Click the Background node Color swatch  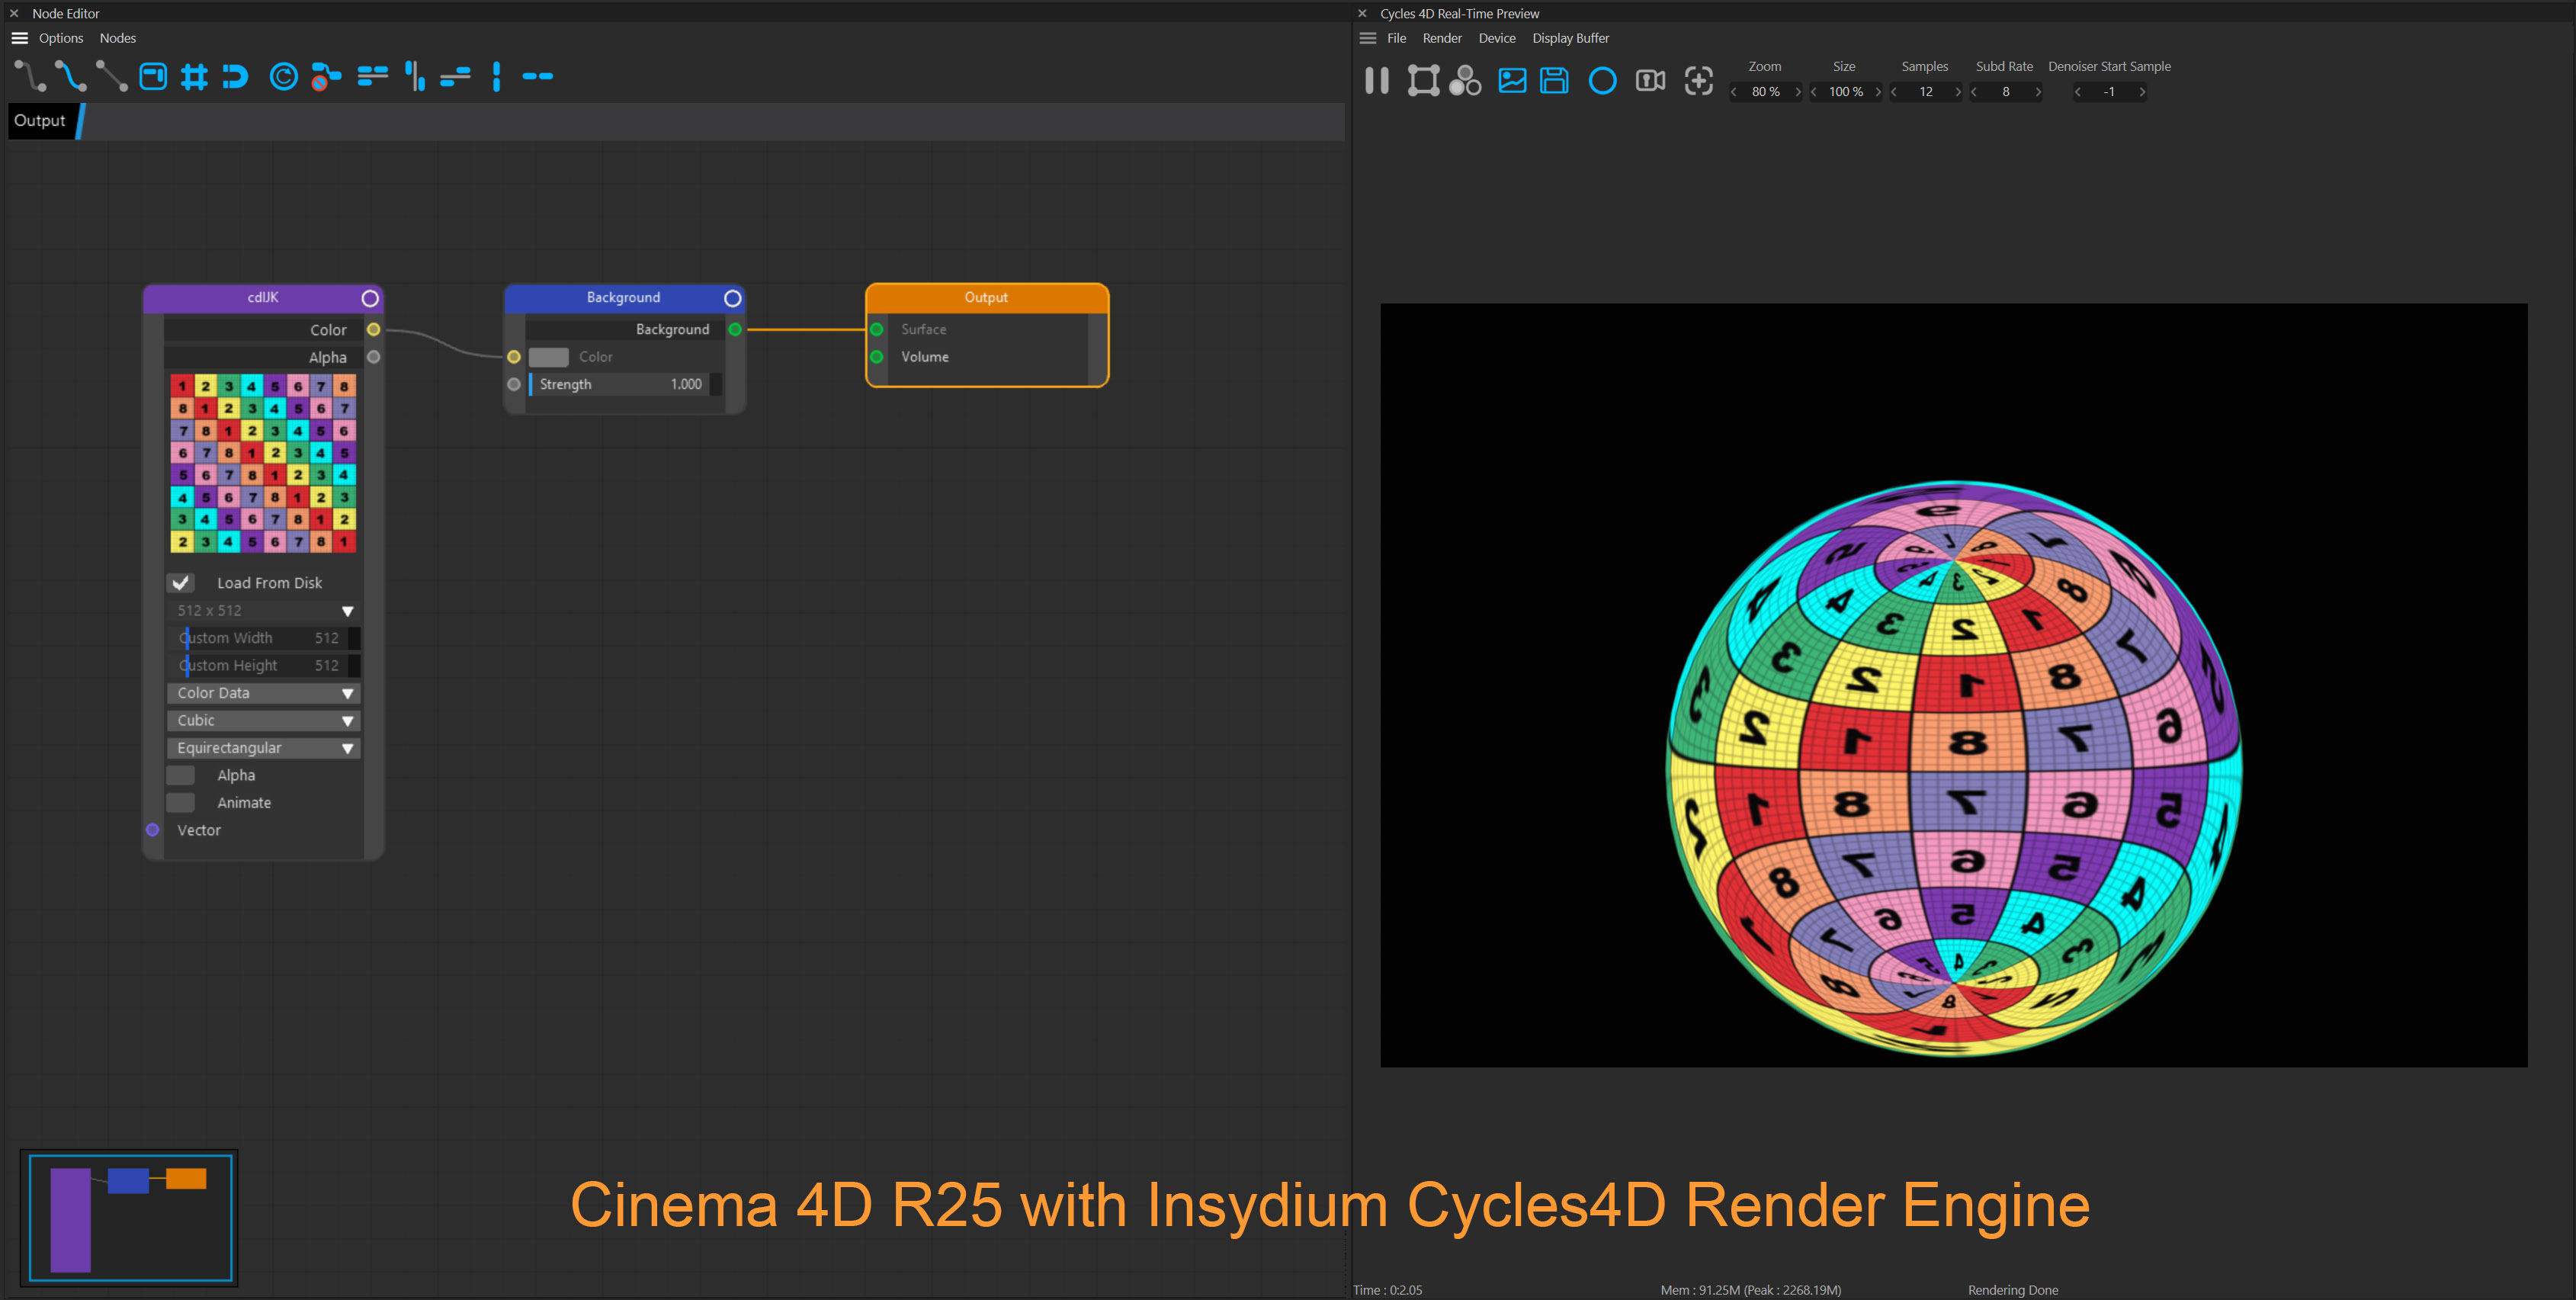click(548, 357)
